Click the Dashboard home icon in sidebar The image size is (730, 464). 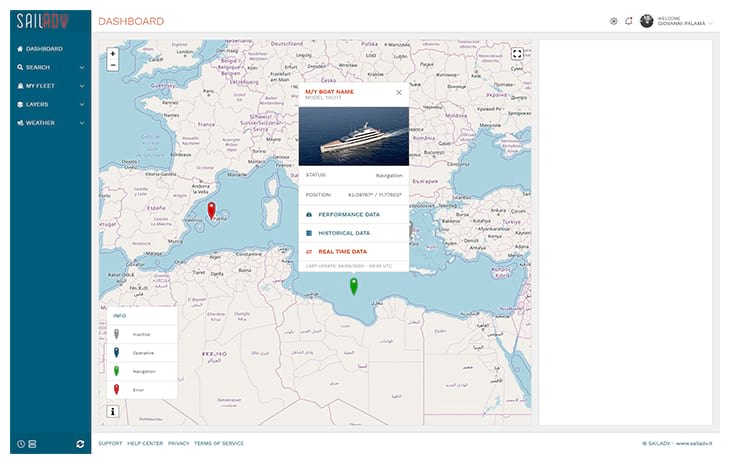coord(20,49)
